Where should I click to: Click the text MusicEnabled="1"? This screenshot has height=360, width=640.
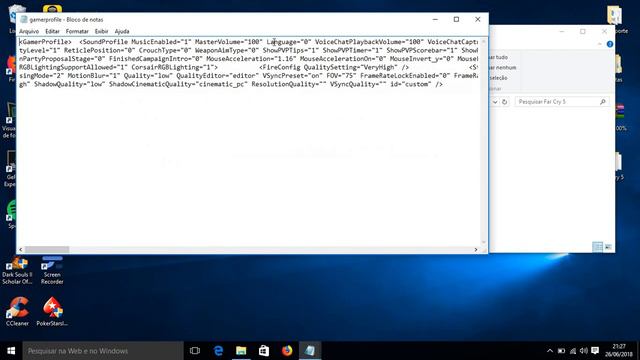pos(161,42)
